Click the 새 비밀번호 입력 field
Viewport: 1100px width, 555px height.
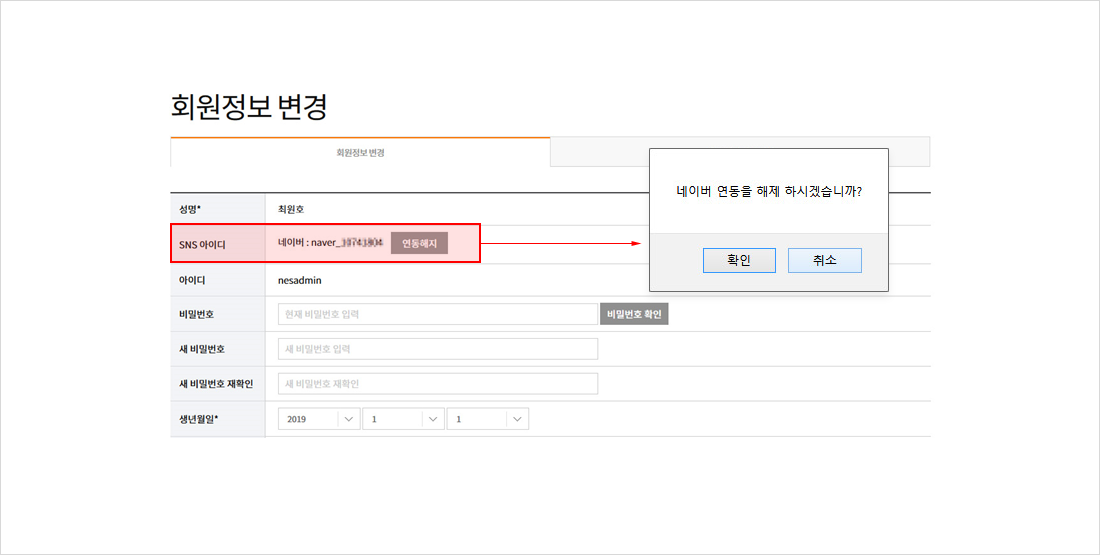(437, 349)
